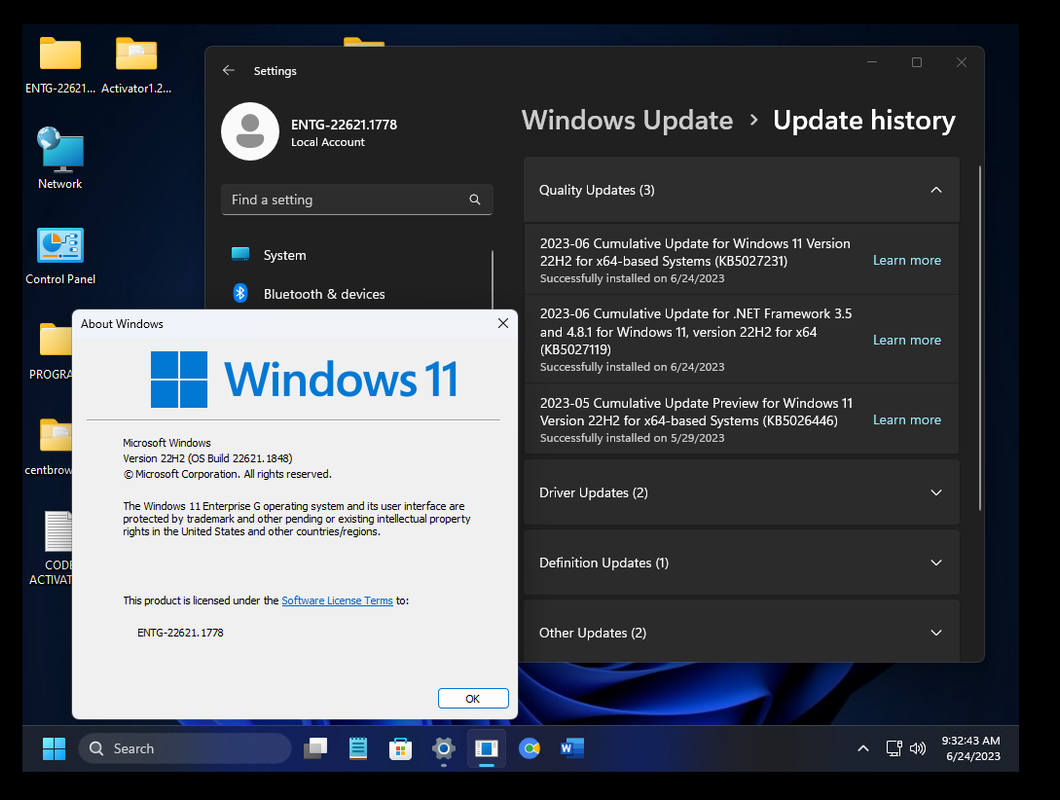This screenshot has width=1060, height=800.
Task: Click OK in About Windows dialog
Action: [x=473, y=699]
